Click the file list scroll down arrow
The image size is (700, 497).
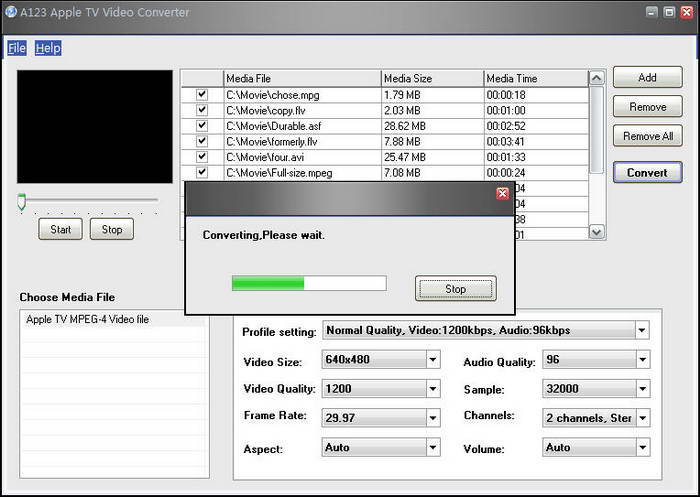(596, 232)
